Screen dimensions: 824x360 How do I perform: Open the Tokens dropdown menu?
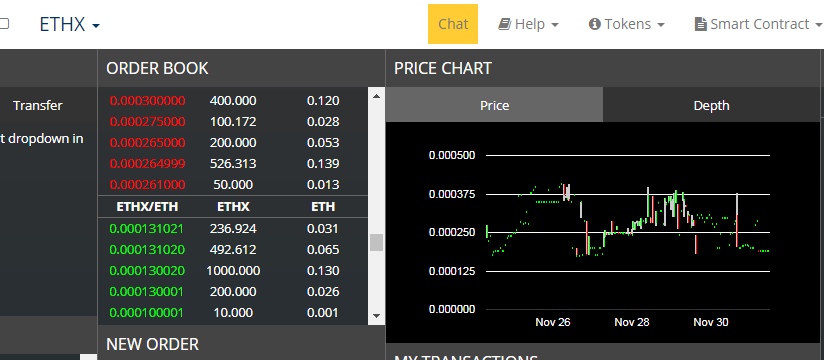(x=627, y=24)
